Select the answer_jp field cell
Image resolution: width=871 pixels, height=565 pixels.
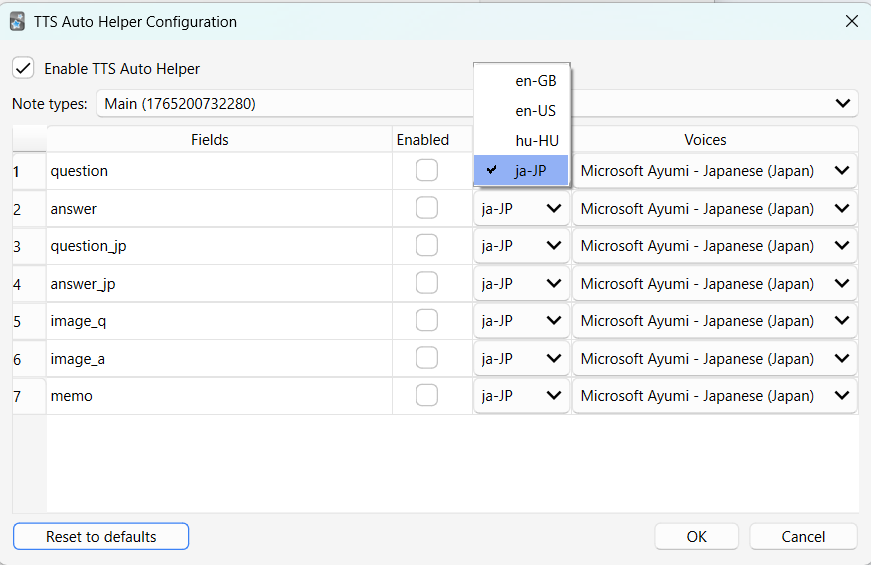coord(218,284)
